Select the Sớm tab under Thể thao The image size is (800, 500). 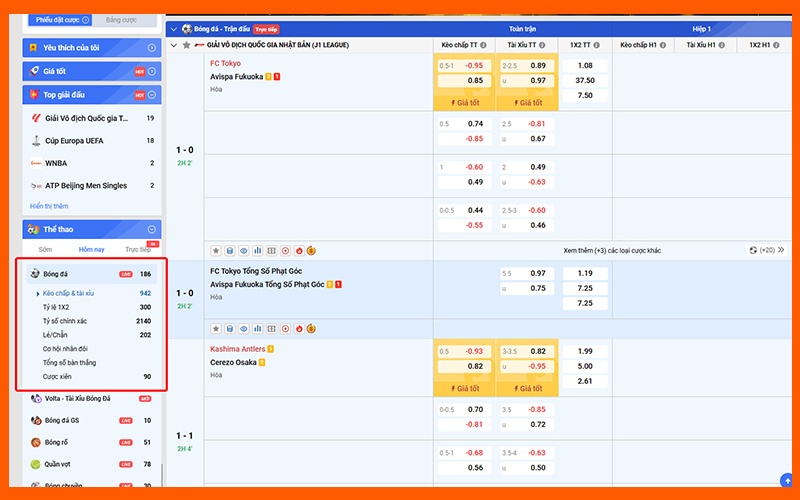45,249
